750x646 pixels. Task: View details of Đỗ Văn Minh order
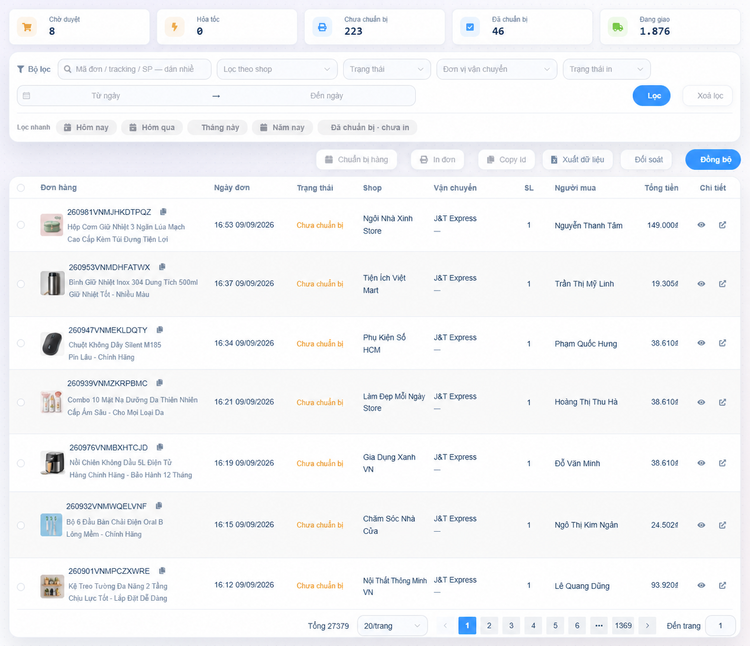click(x=701, y=463)
